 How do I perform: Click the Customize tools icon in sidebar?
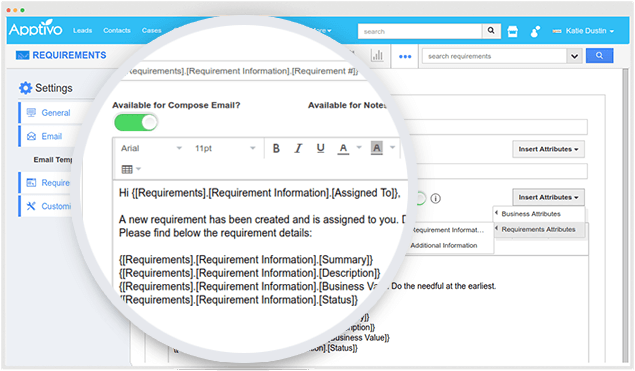(31, 206)
